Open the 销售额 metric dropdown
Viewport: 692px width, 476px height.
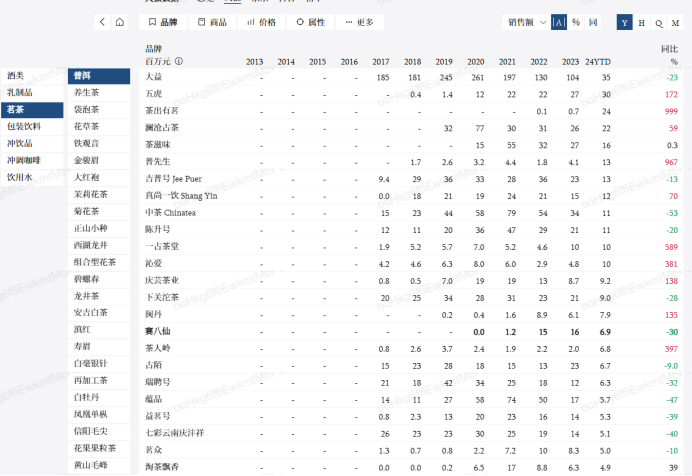click(525, 22)
